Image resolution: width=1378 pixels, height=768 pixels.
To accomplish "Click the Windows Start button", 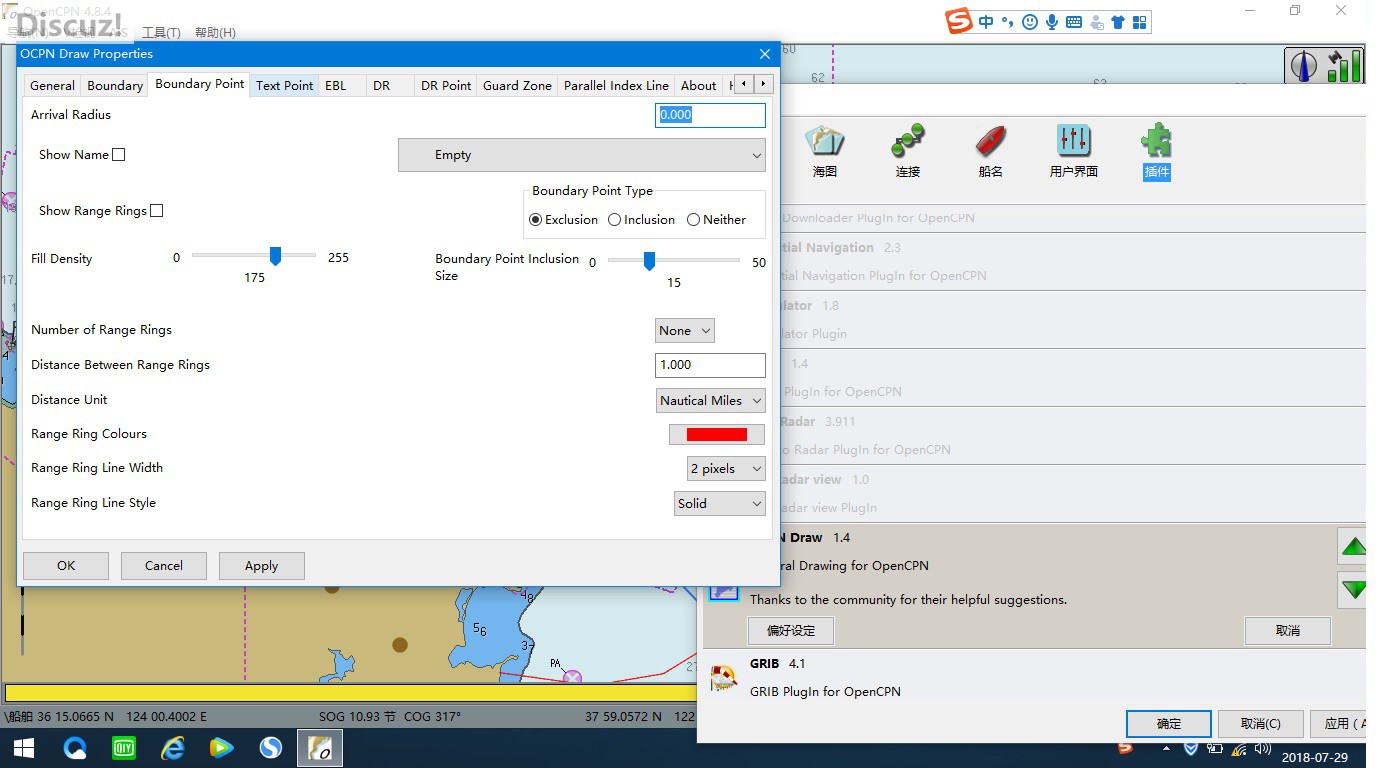I will tap(23, 747).
